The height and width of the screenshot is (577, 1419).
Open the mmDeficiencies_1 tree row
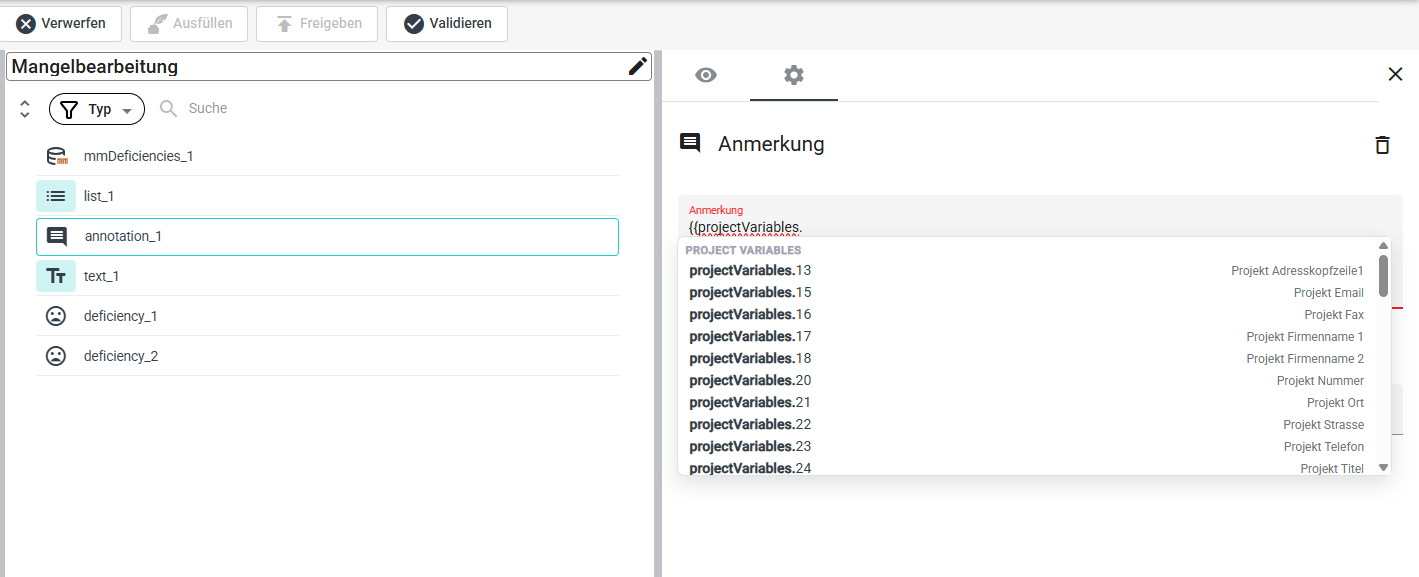point(327,156)
